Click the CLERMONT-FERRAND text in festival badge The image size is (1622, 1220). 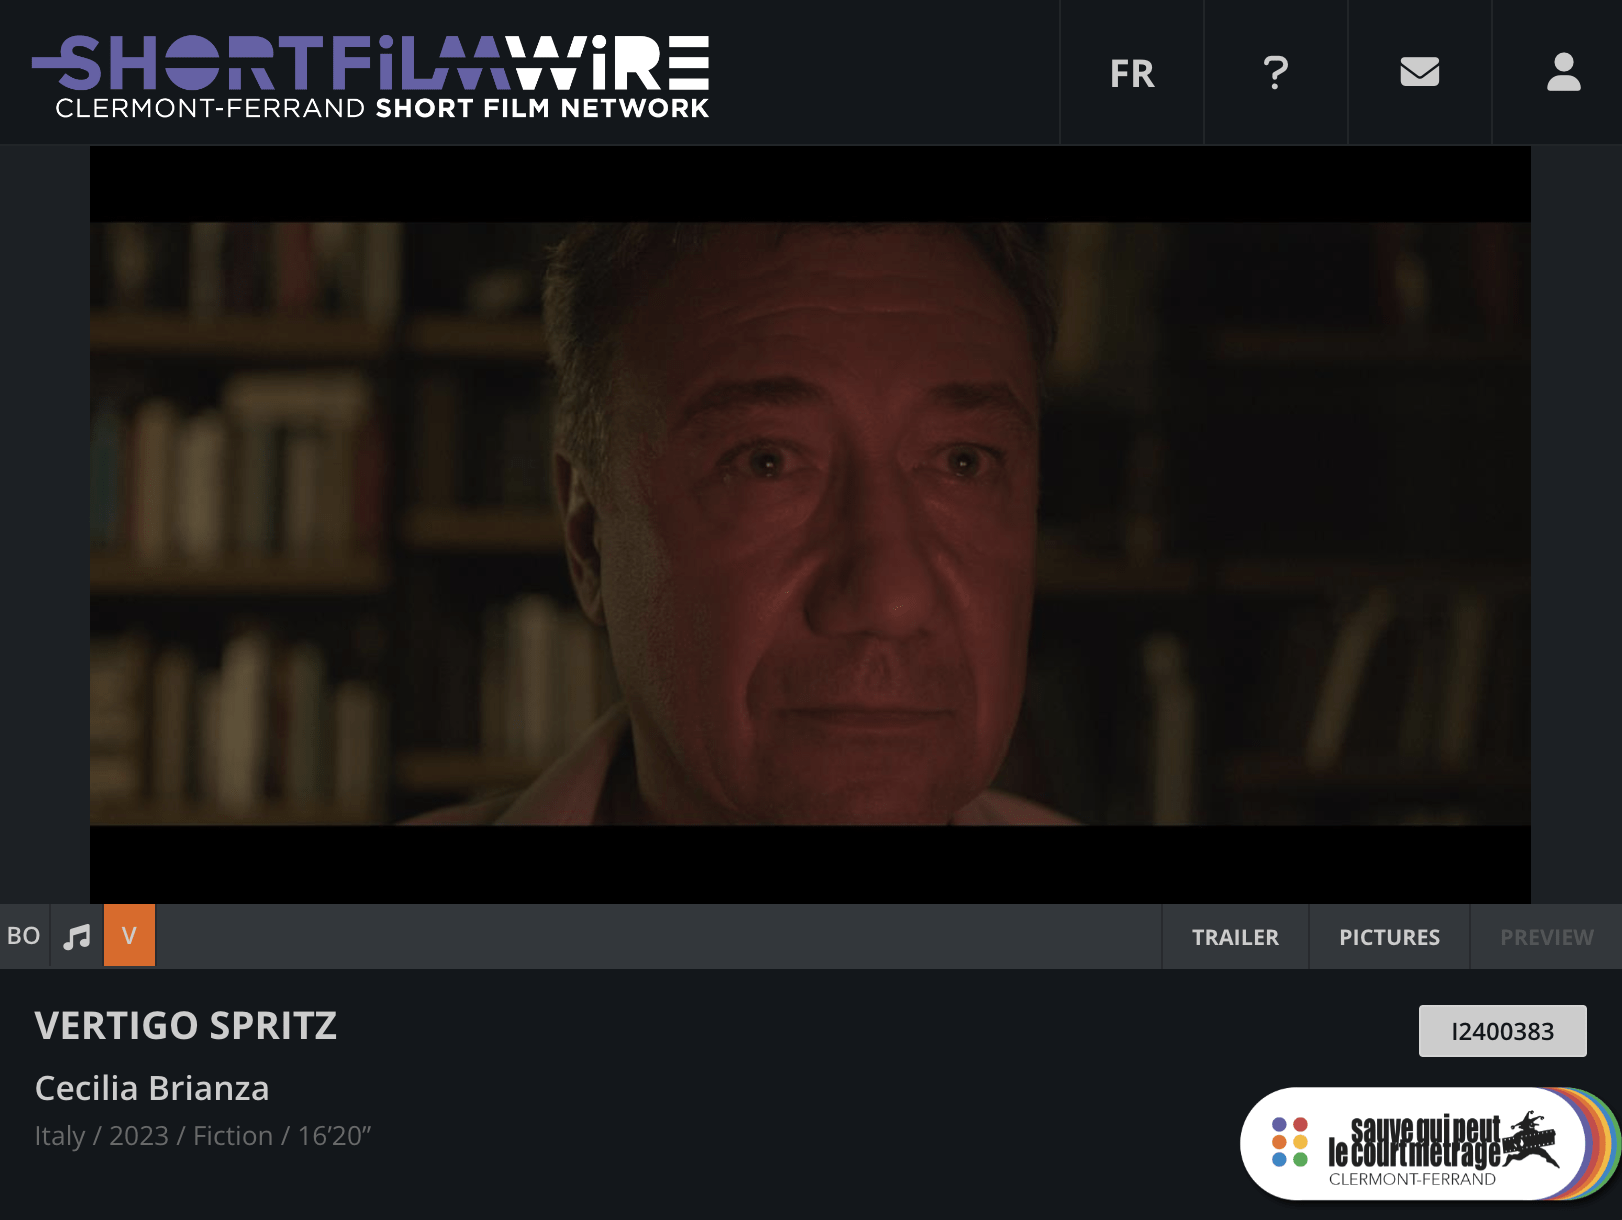click(x=1412, y=1179)
